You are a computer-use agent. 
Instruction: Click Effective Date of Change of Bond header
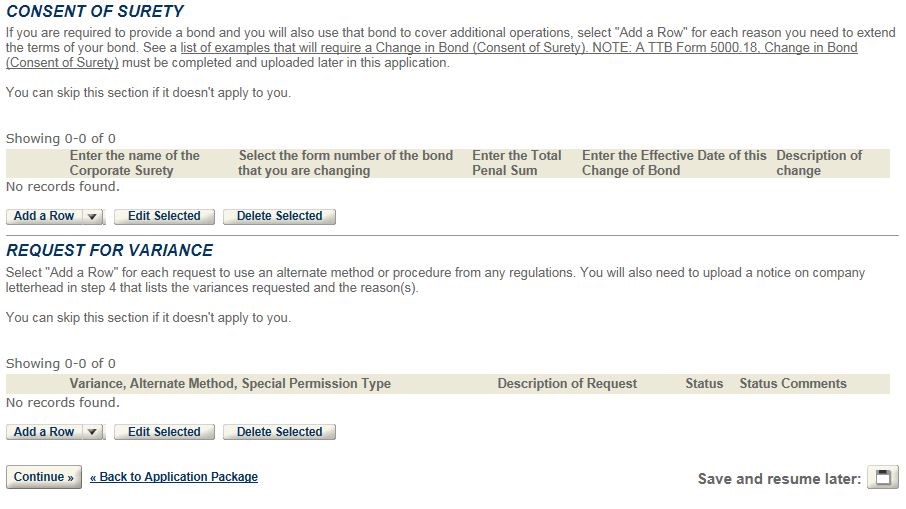pos(674,163)
